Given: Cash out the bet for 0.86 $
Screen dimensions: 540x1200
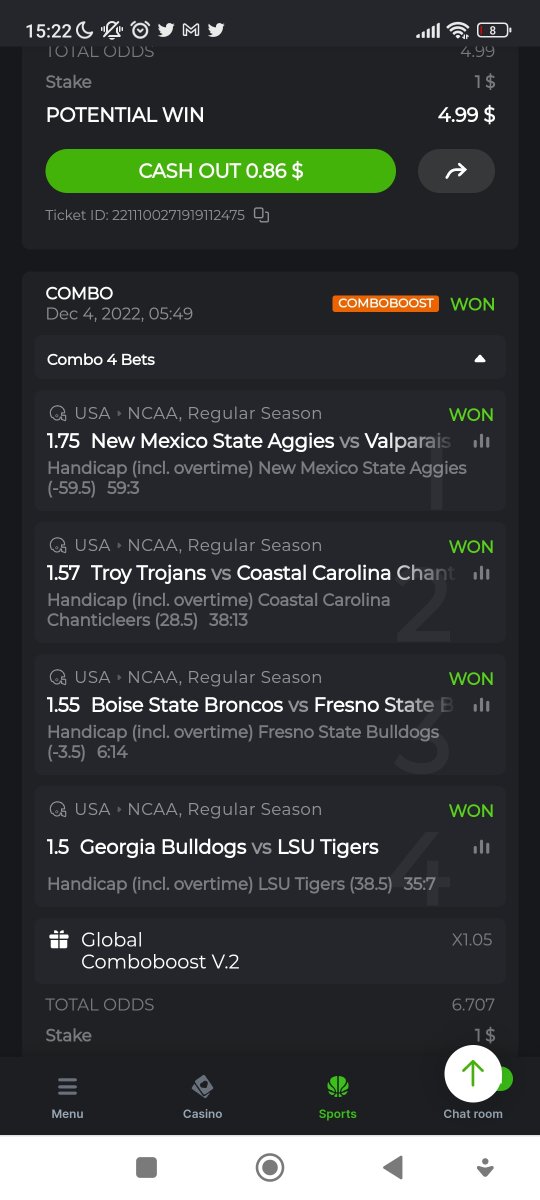Looking at the screenshot, I should tap(221, 171).
